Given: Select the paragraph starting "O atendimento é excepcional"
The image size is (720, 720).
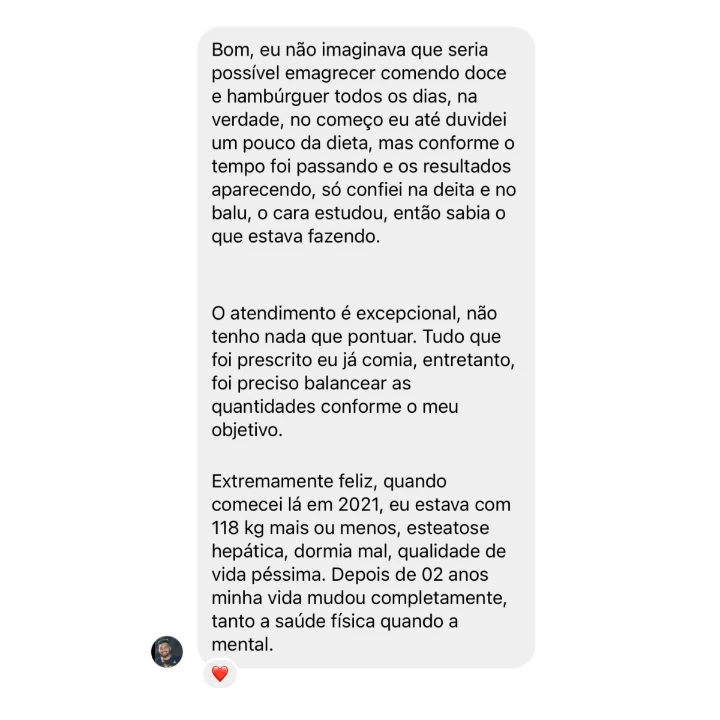Looking at the screenshot, I should point(363,371).
